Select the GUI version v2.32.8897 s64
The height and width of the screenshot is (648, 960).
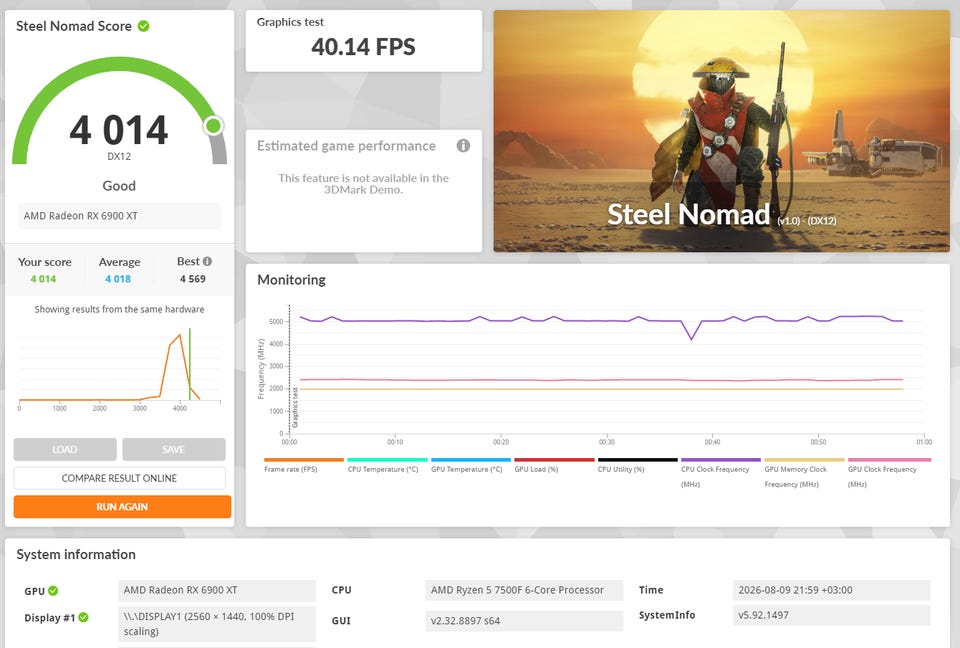coord(524,620)
